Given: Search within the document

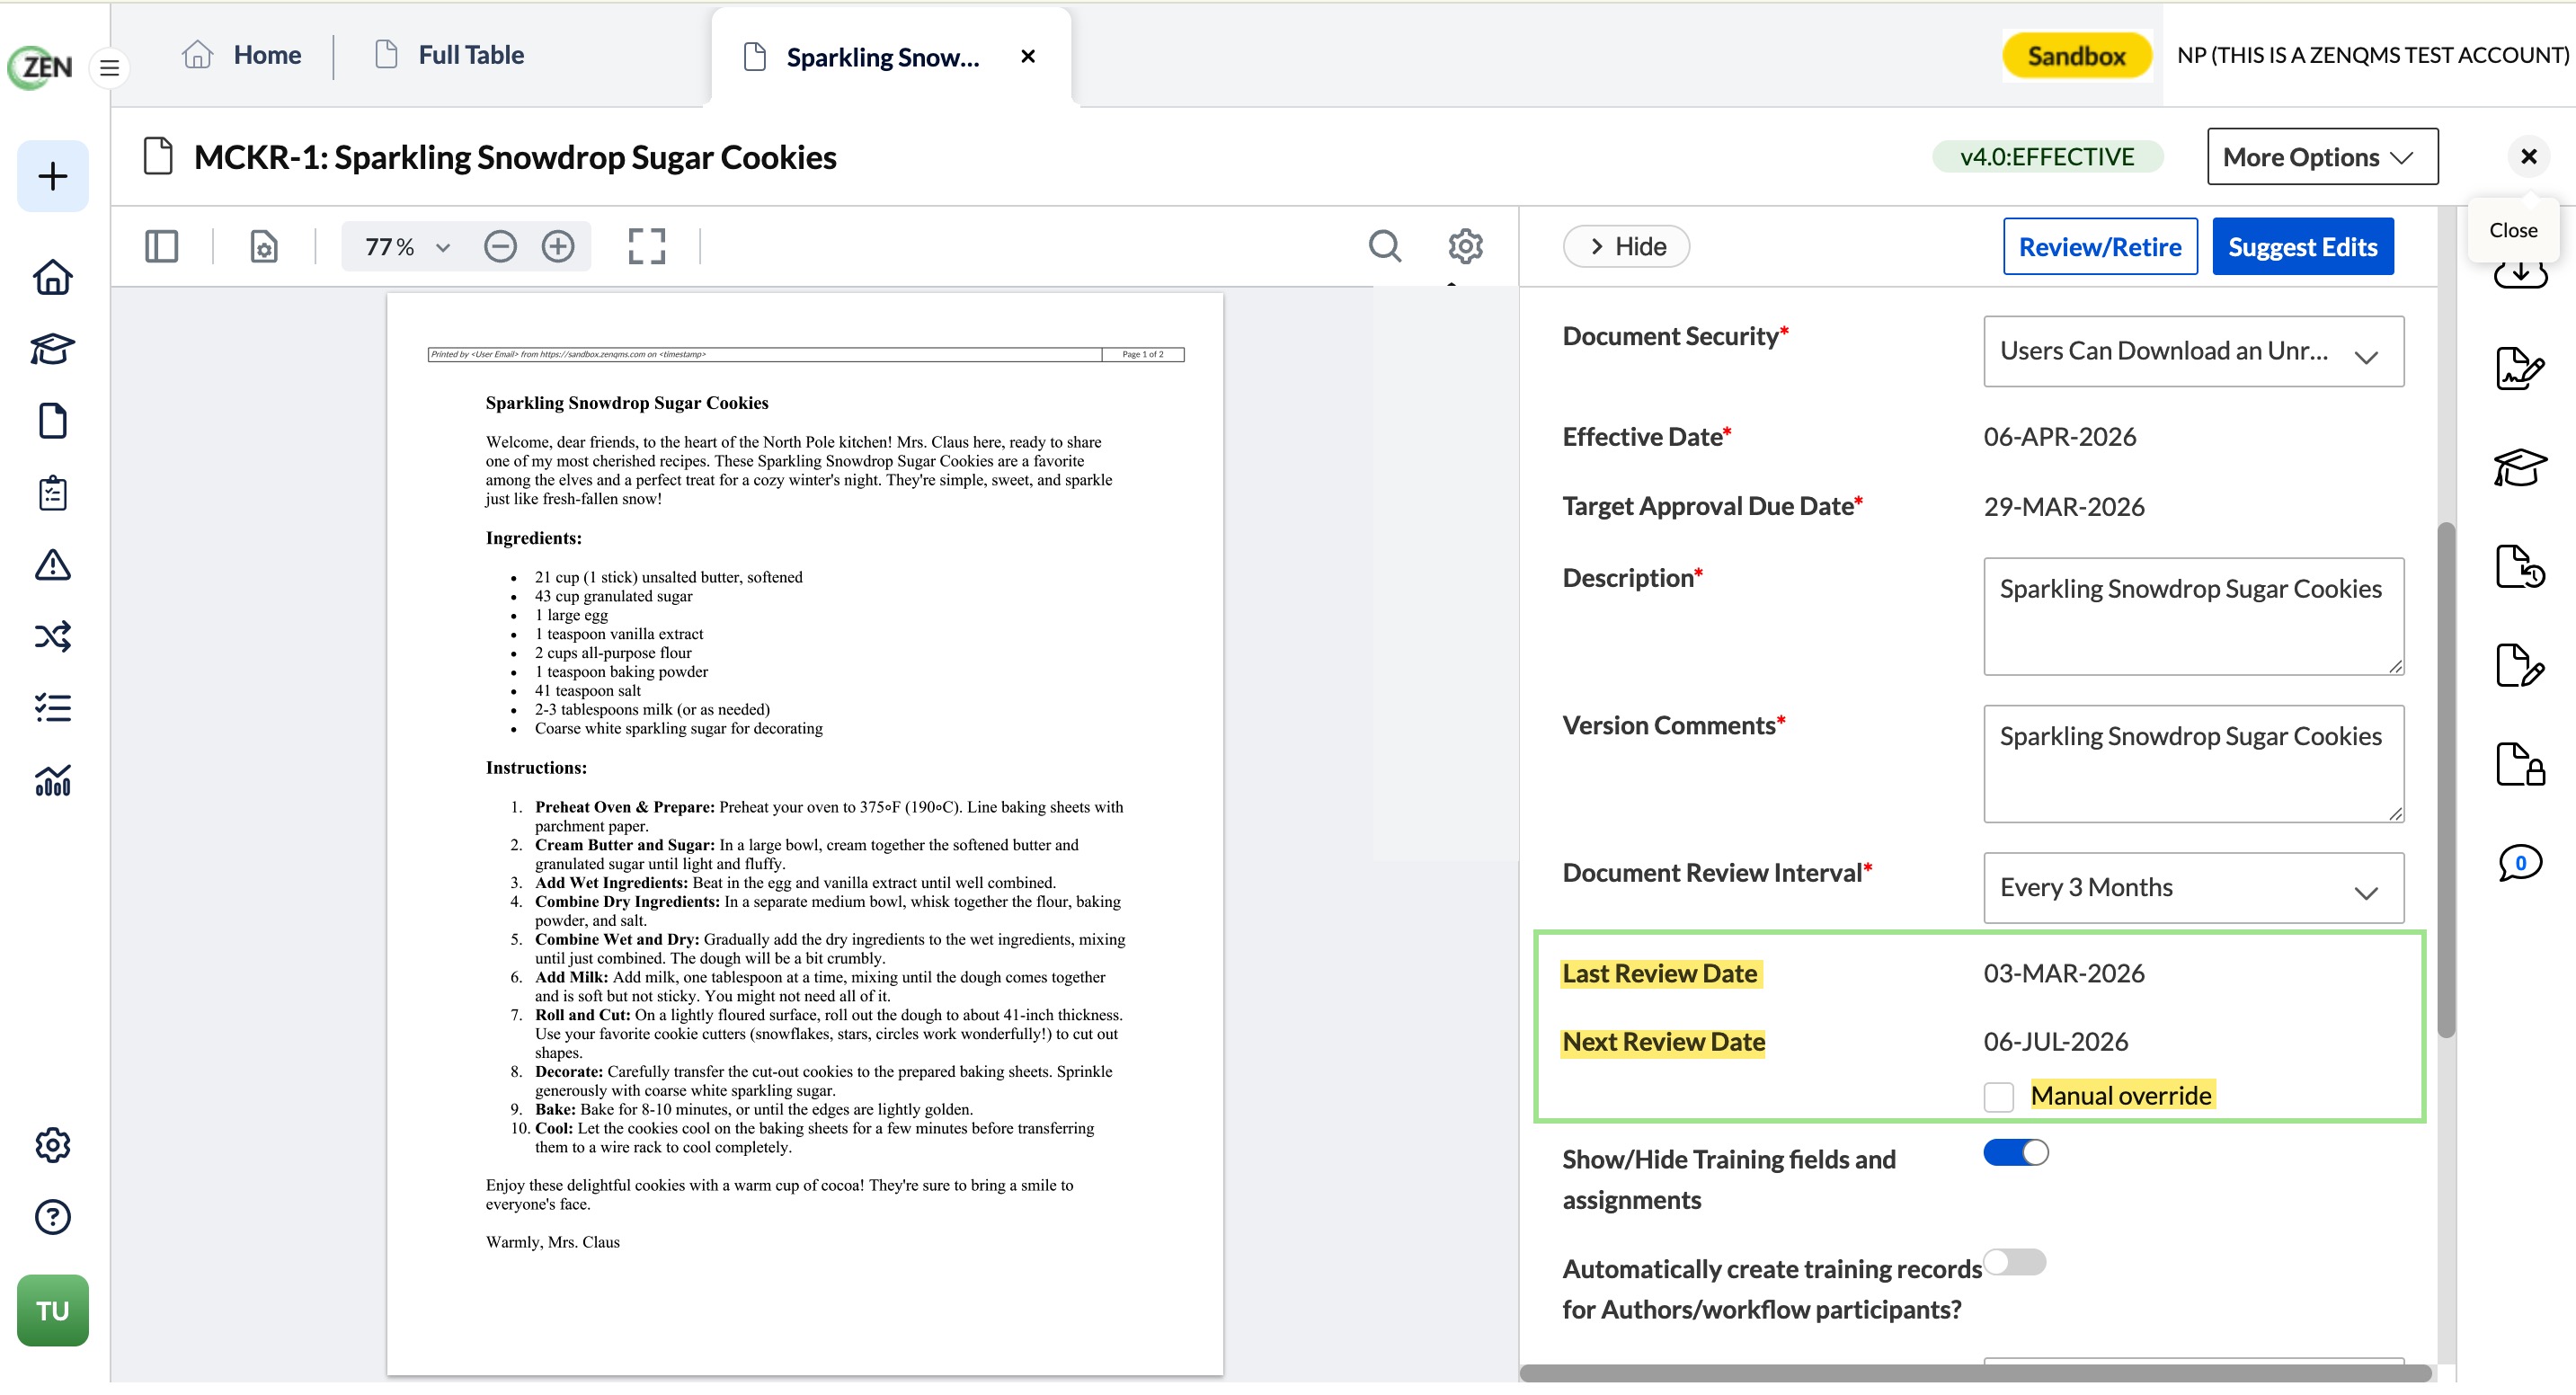Looking at the screenshot, I should [x=1385, y=246].
